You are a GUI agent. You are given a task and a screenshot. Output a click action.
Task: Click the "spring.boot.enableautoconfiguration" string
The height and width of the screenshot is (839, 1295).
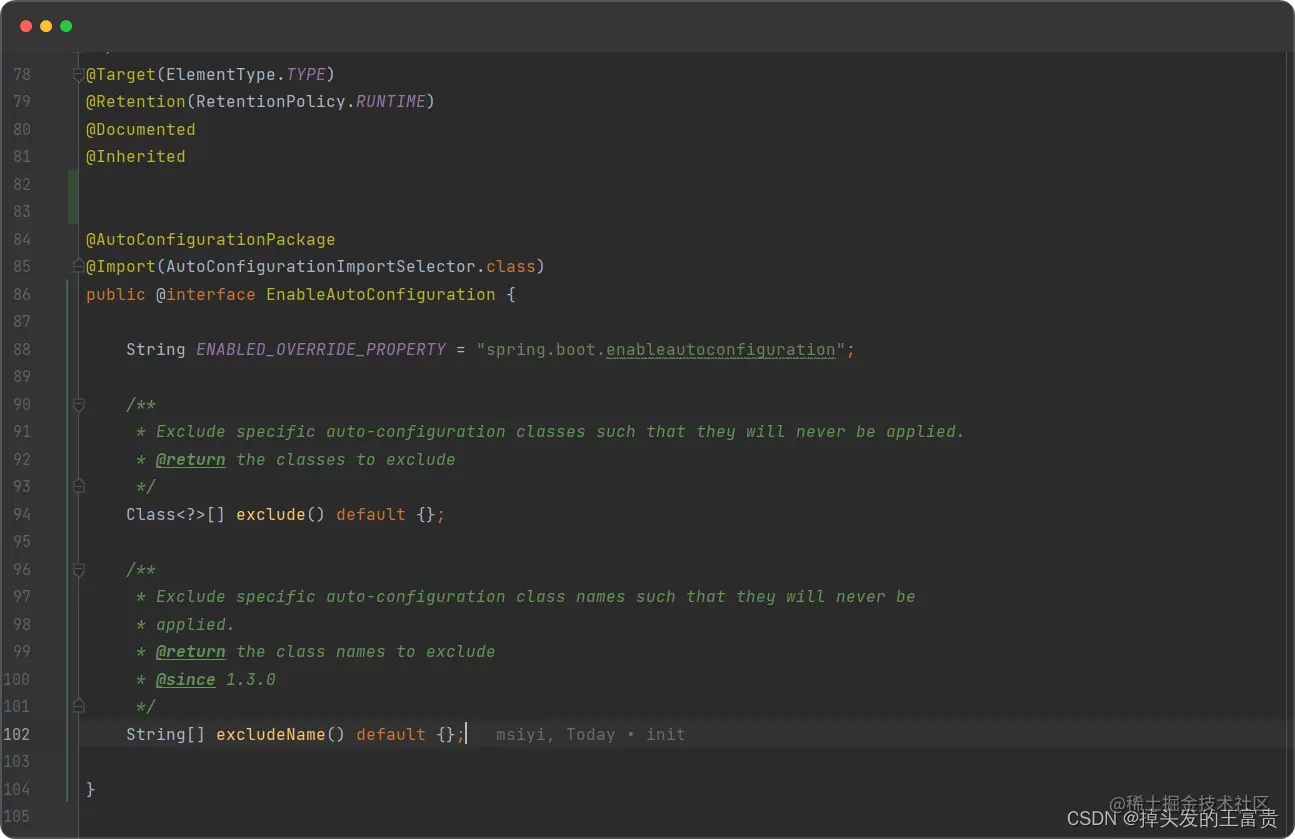click(661, 350)
